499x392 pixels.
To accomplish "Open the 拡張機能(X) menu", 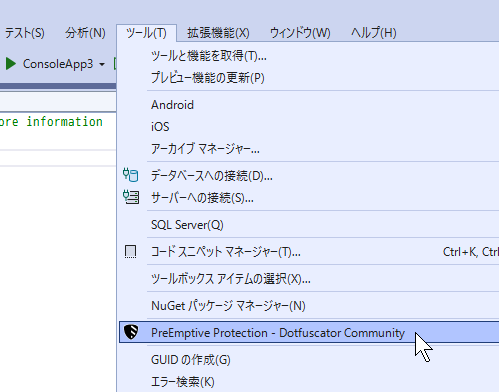I will click(x=218, y=33).
